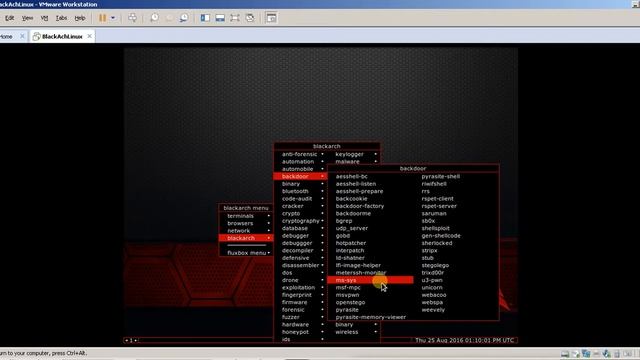The image size is (640, 360).
Task: Open the View menu
Action: 27,18
